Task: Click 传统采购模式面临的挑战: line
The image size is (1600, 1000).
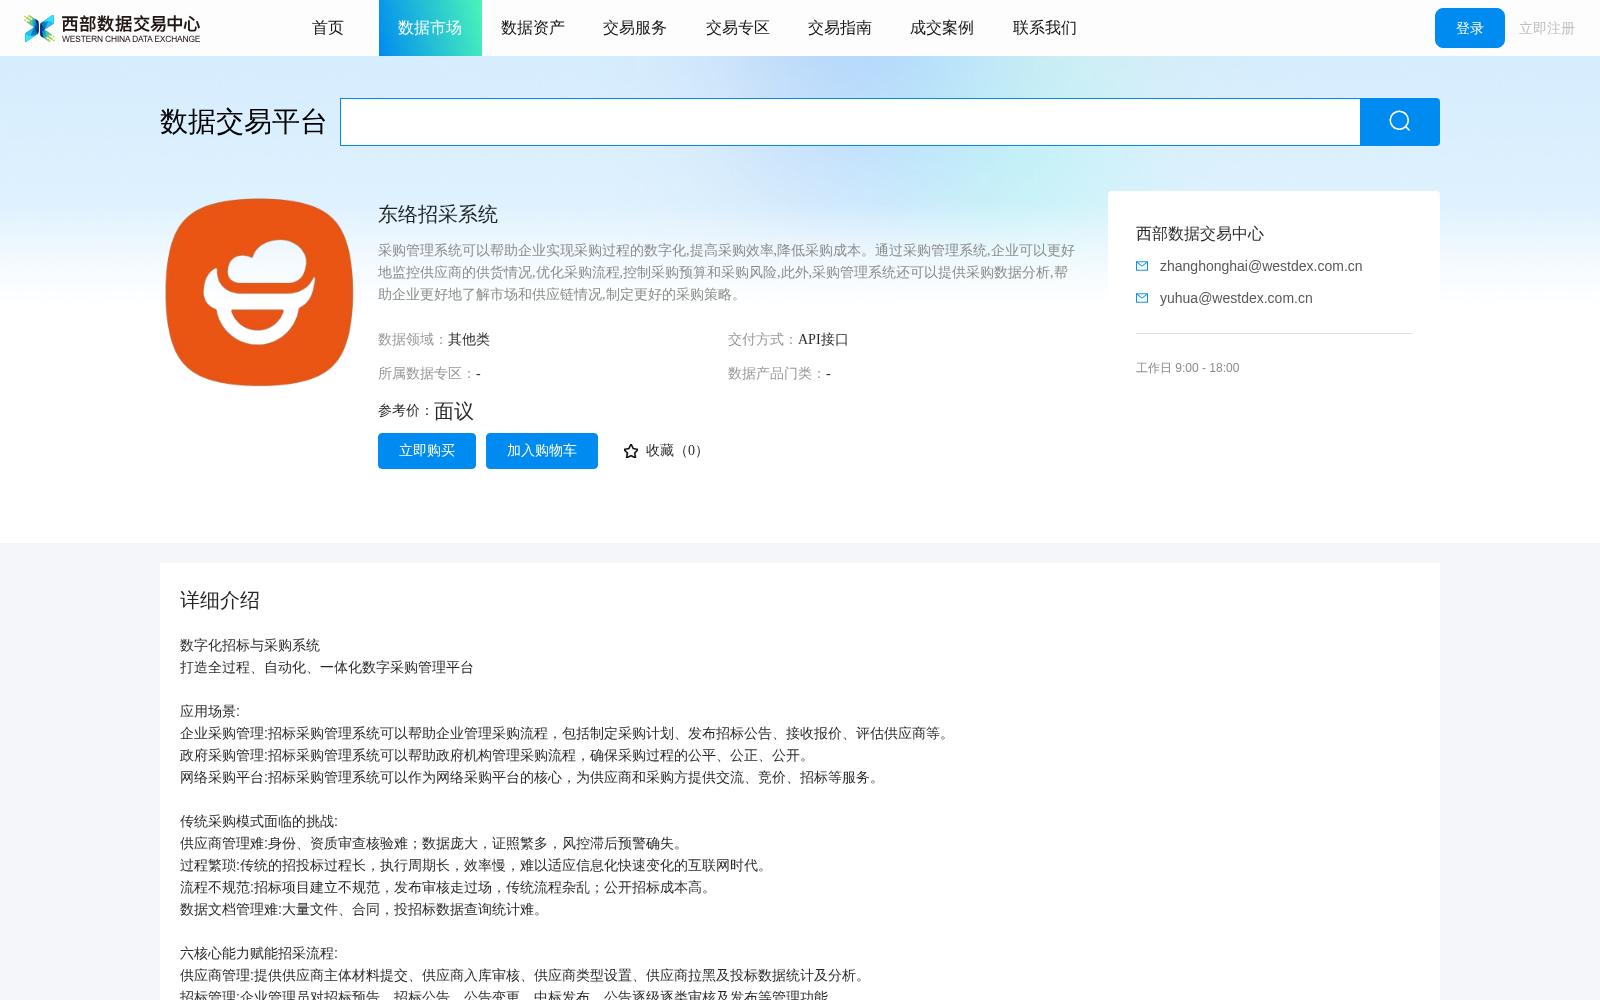Action: coord(259,822)
